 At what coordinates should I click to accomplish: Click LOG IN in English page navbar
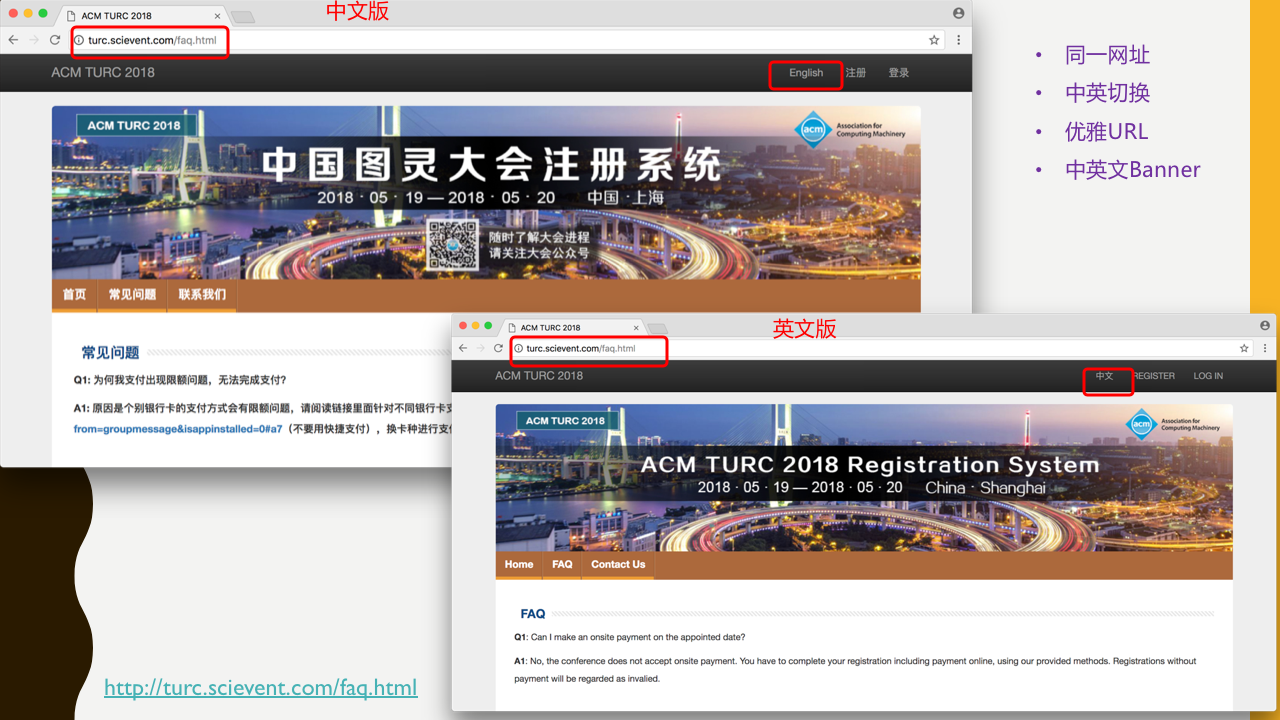pyautogui.click(x=1208, y=376)
